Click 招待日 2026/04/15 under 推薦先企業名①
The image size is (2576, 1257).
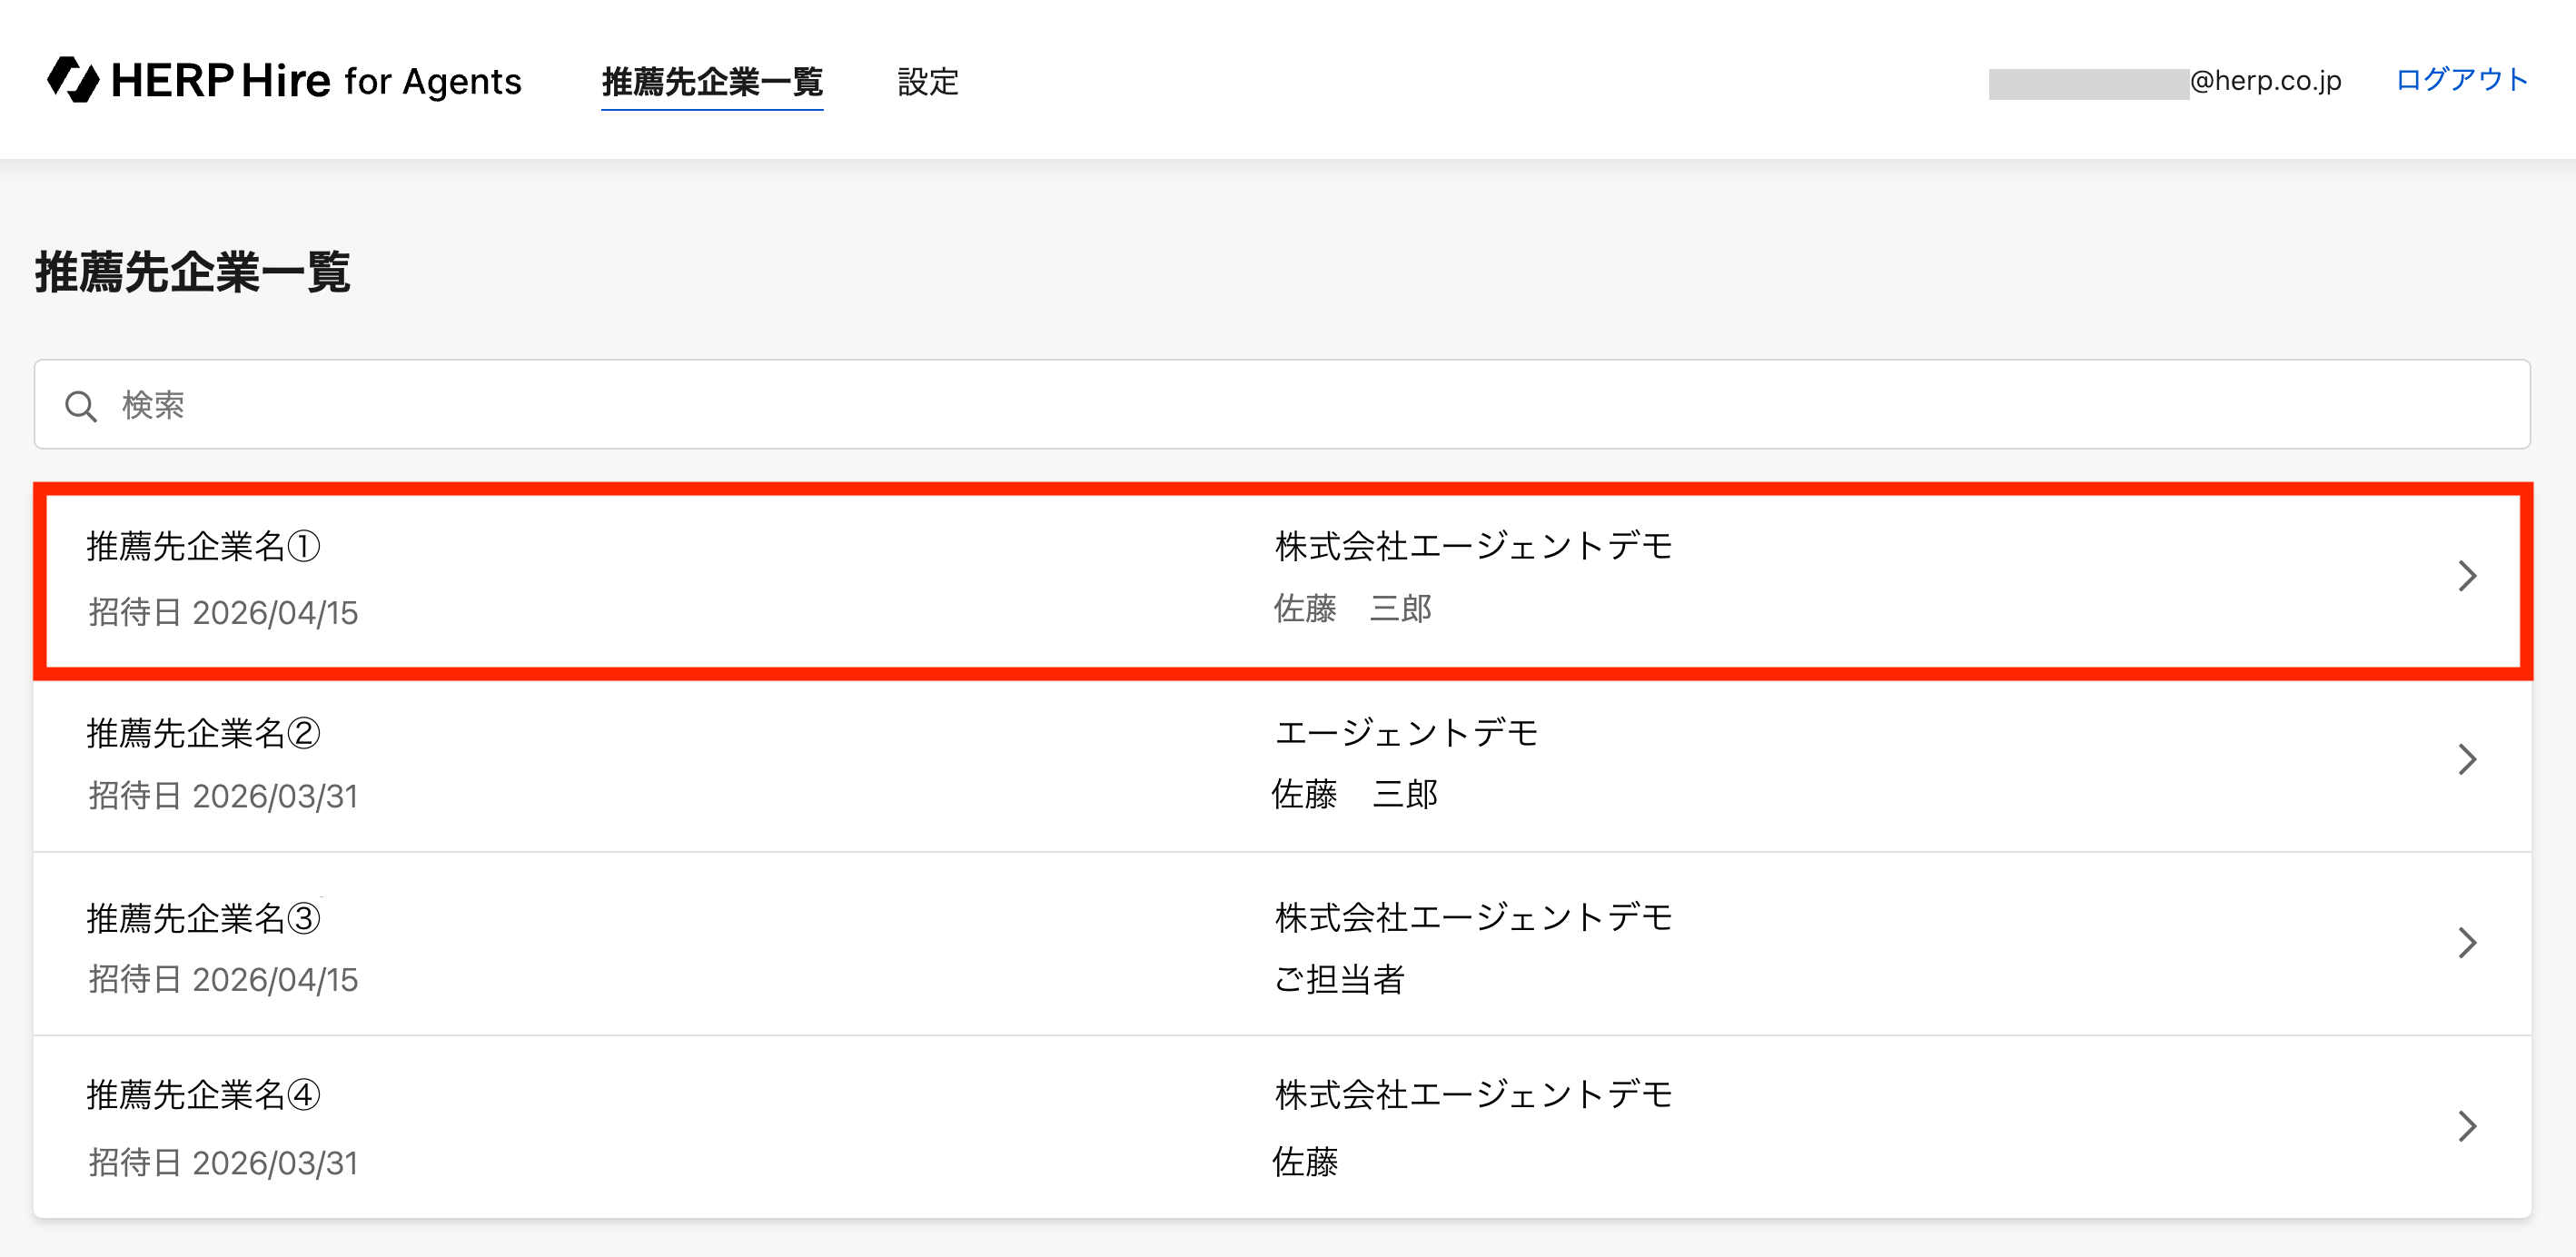(x=223, y=612)
